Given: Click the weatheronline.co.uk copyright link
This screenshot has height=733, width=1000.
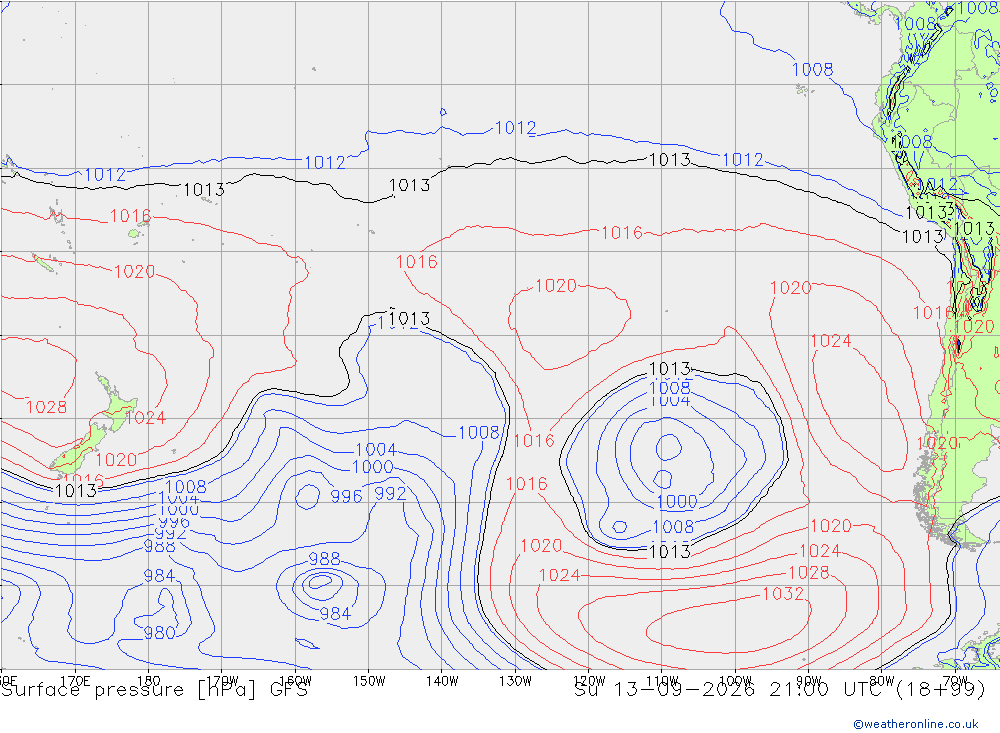Looking at the screenshot, I should coord(916,724).
